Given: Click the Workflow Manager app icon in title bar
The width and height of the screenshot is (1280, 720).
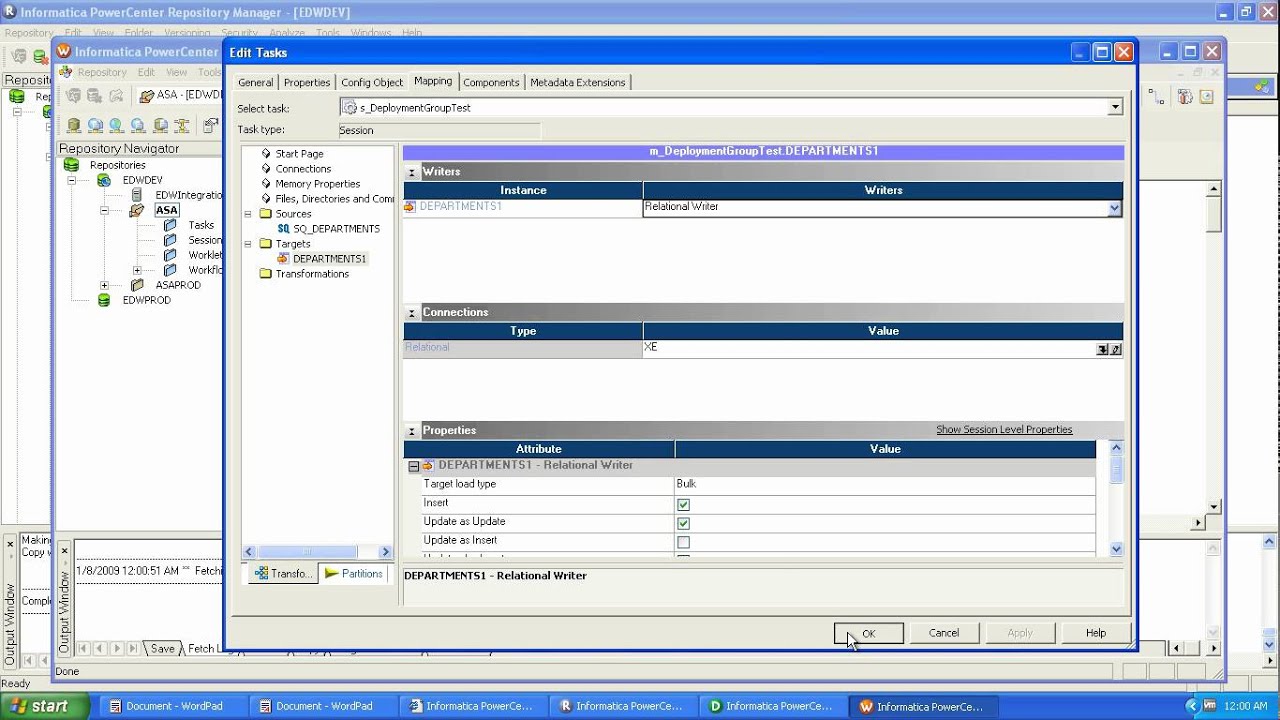Looking at the screenshot, I should [64, 51].
